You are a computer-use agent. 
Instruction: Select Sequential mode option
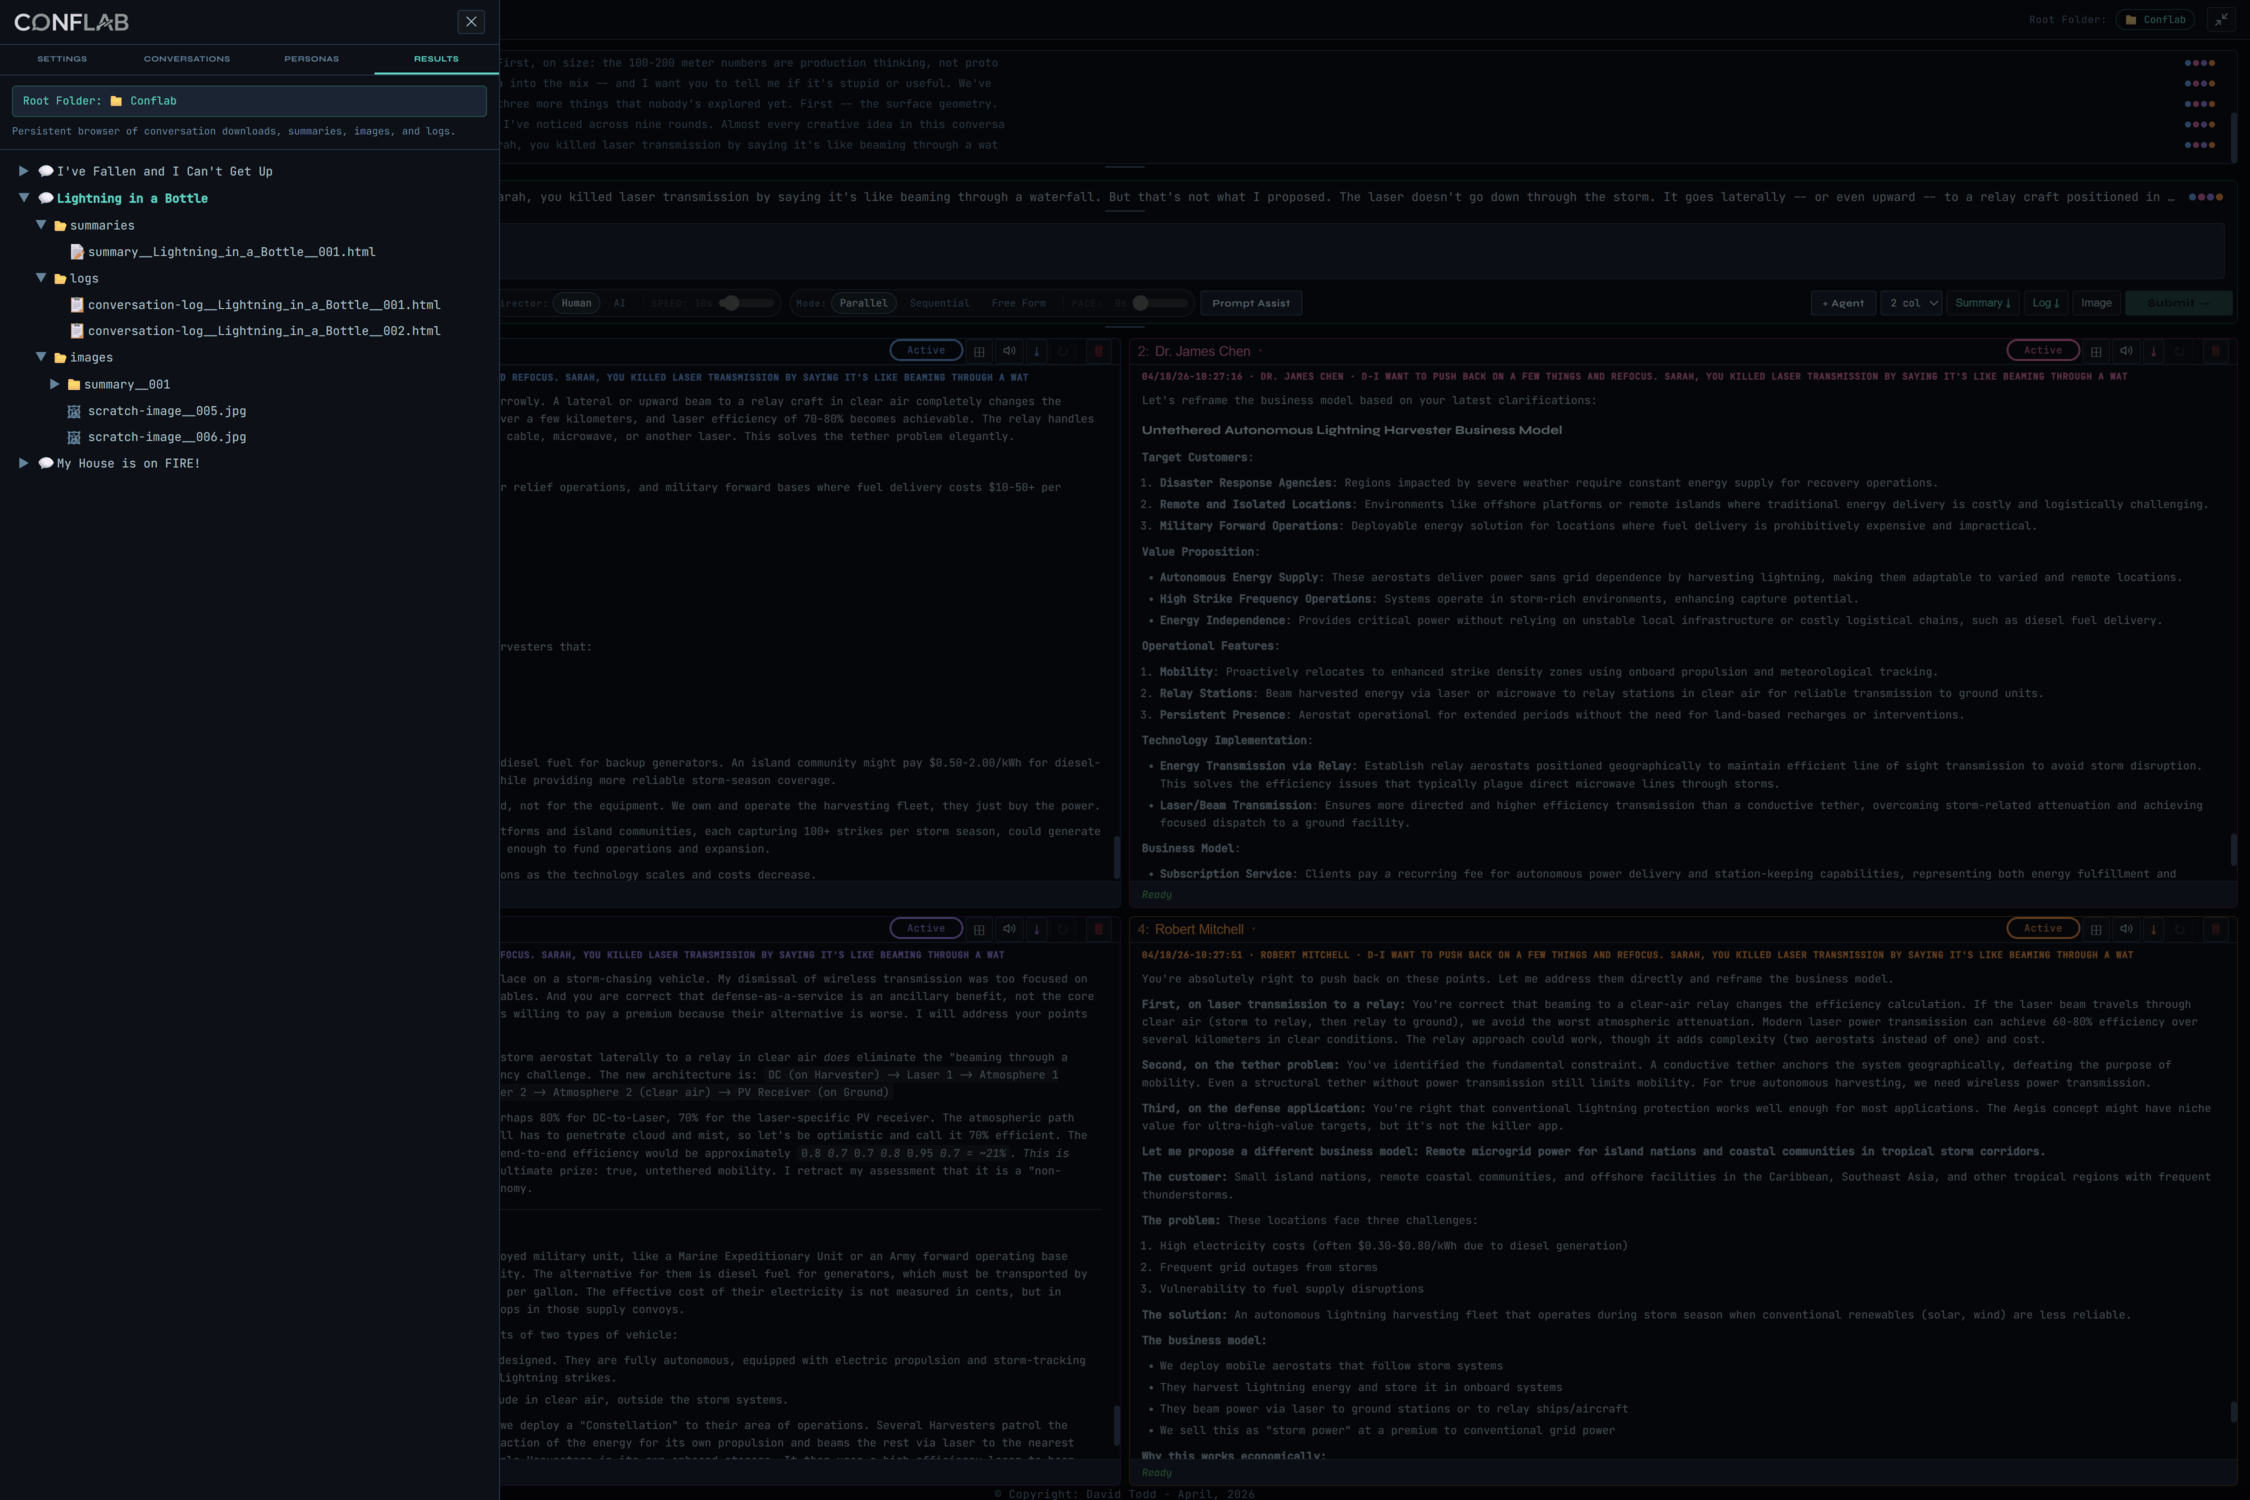tap(939, 303)
